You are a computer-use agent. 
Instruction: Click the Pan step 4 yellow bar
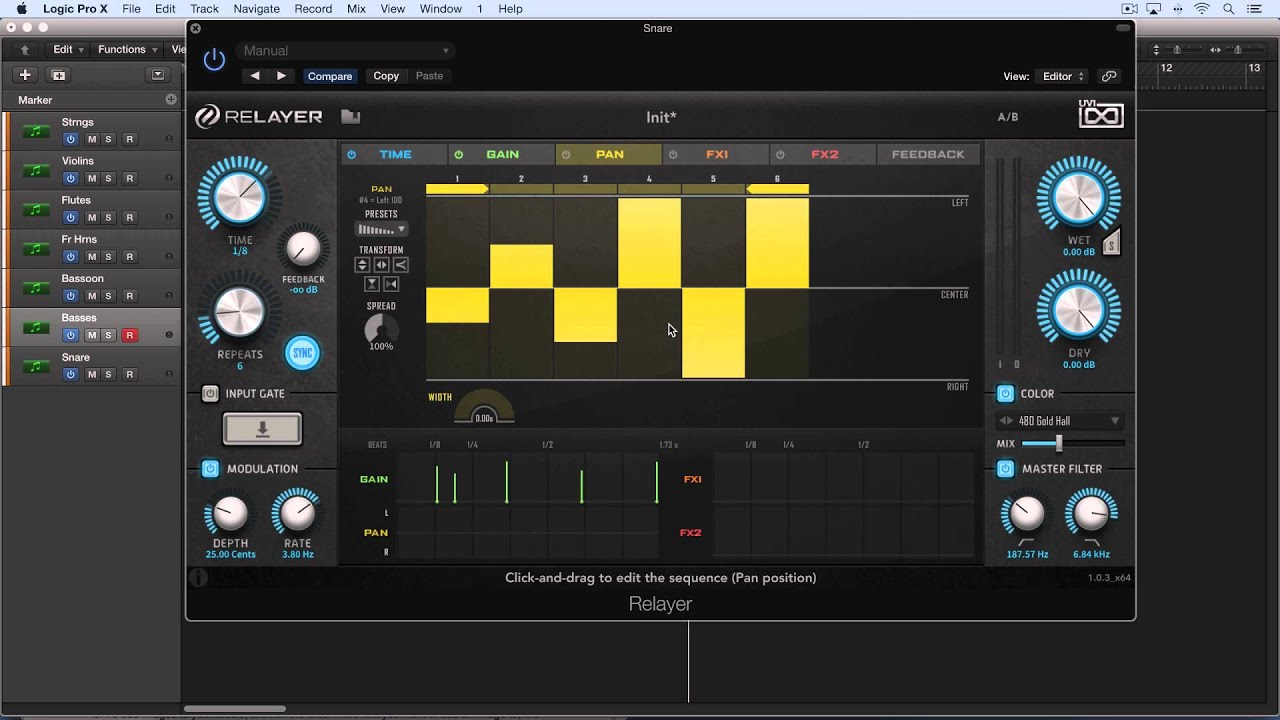pyautogui.click(x=649, y=243)
